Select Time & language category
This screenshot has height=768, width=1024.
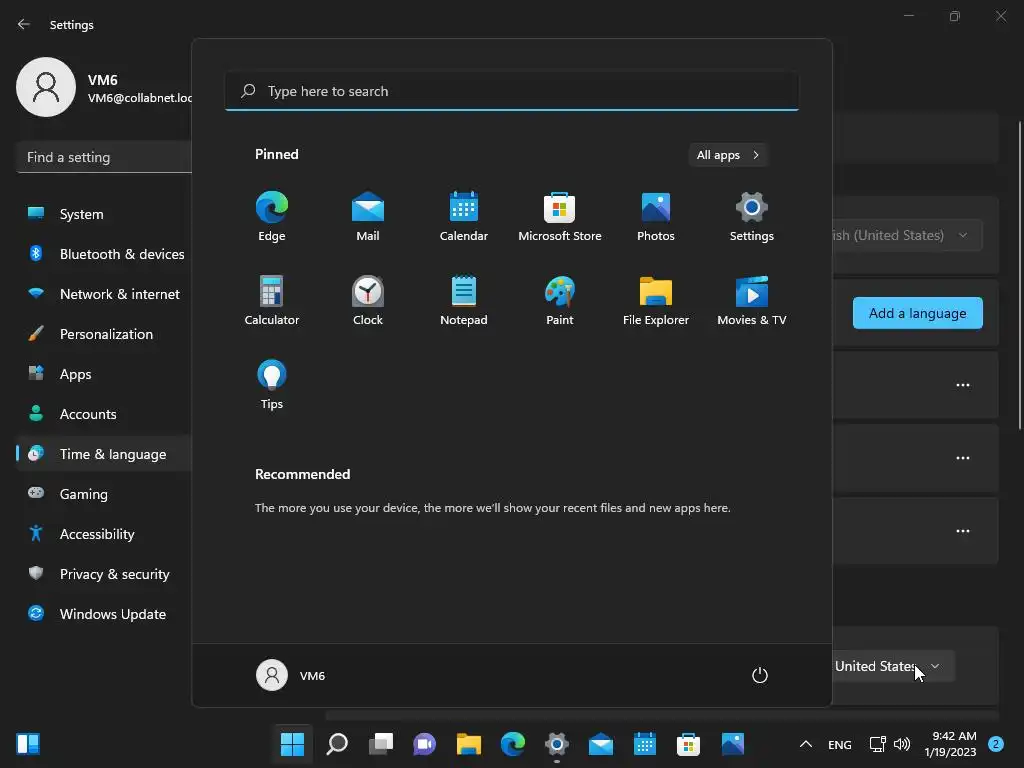104,454
